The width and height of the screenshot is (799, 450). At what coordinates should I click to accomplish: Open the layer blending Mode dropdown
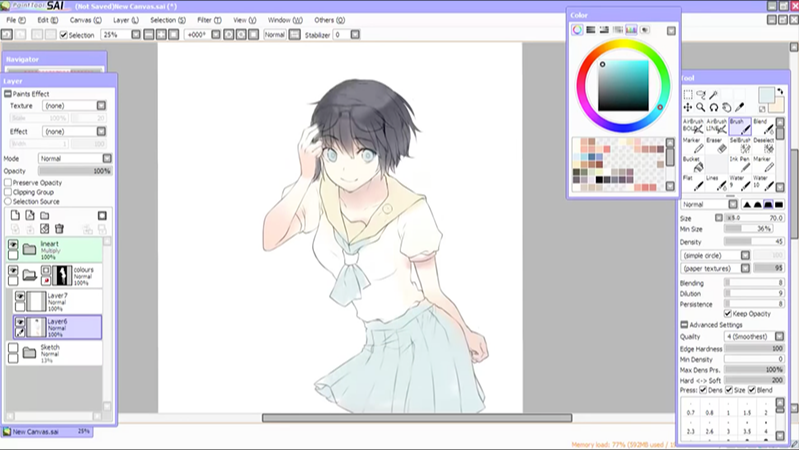71,158
